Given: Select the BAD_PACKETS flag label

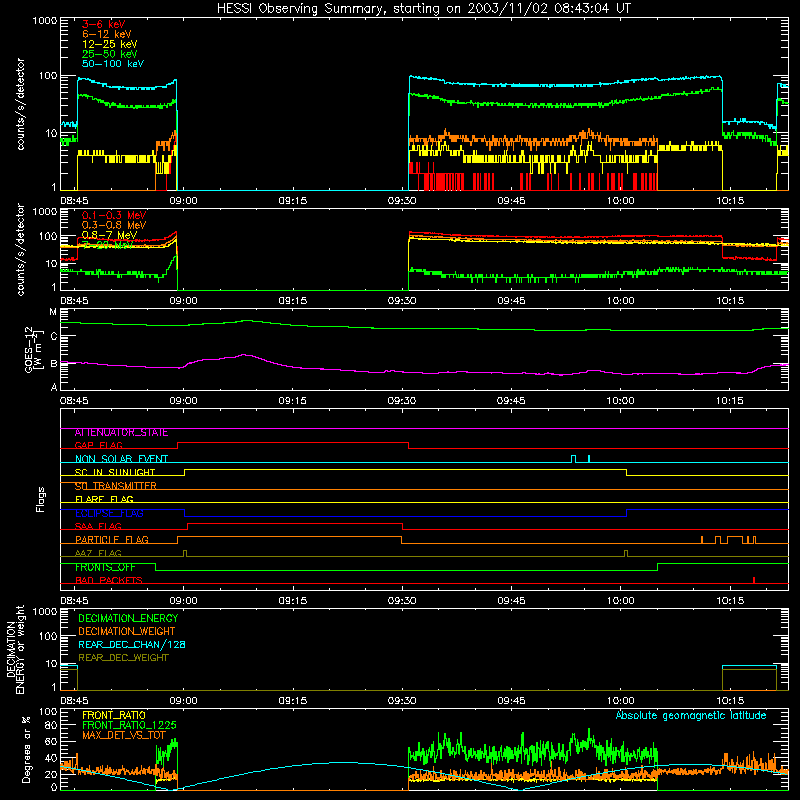Looking at the screenshot, I should point(109,580).
